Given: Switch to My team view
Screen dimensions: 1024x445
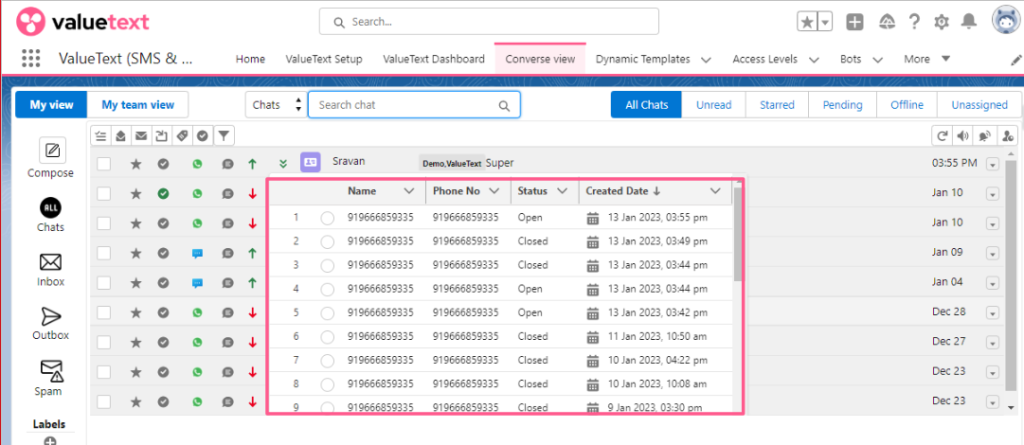Looking at the screenshot, I should click(138, 105).
